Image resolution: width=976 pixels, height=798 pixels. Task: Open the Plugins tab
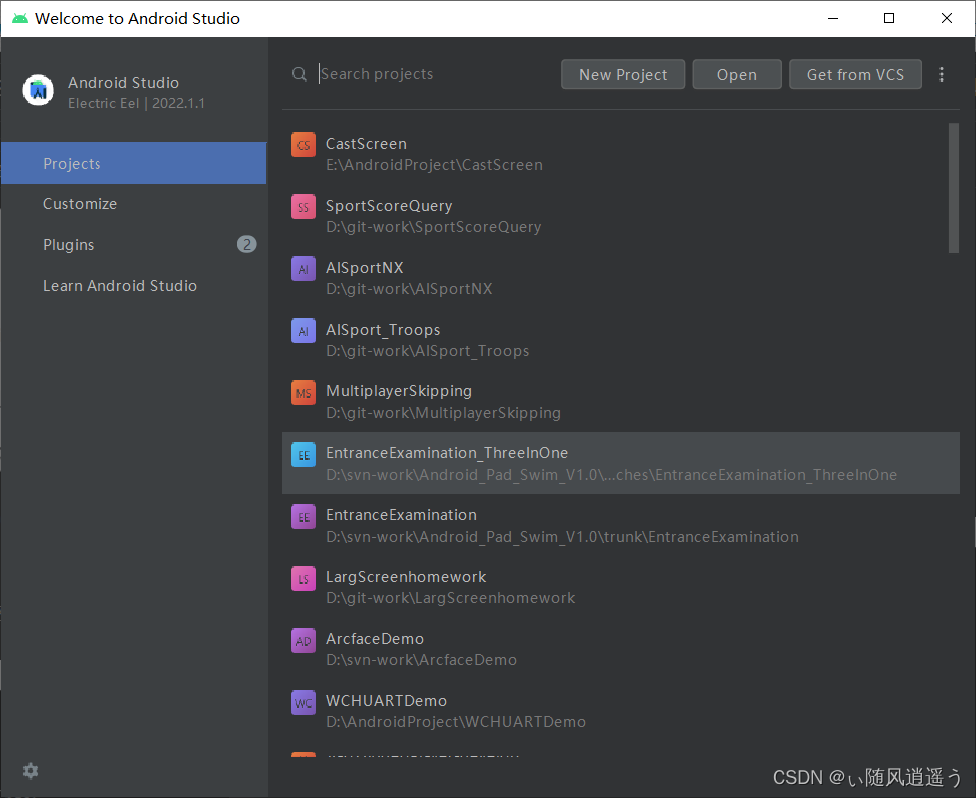click(x=134, y=245)
